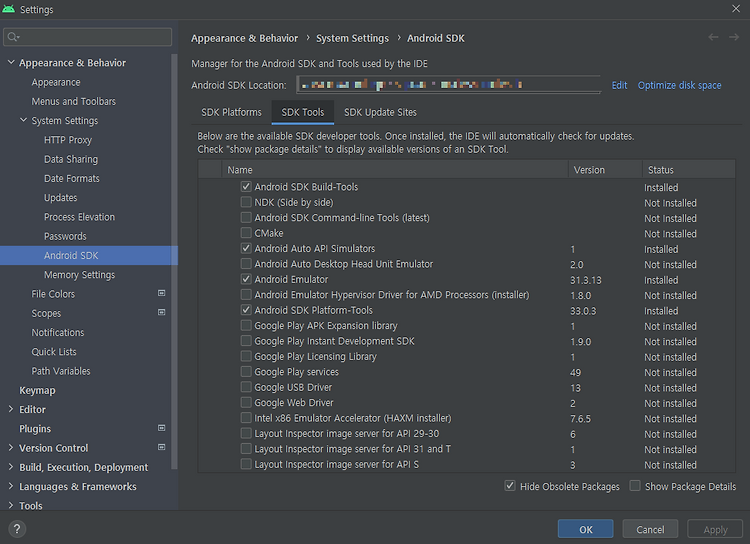Switch to SDK Platforms tab
The width and height of the screenshot is (750, 544).
click(x=231, y=112)
